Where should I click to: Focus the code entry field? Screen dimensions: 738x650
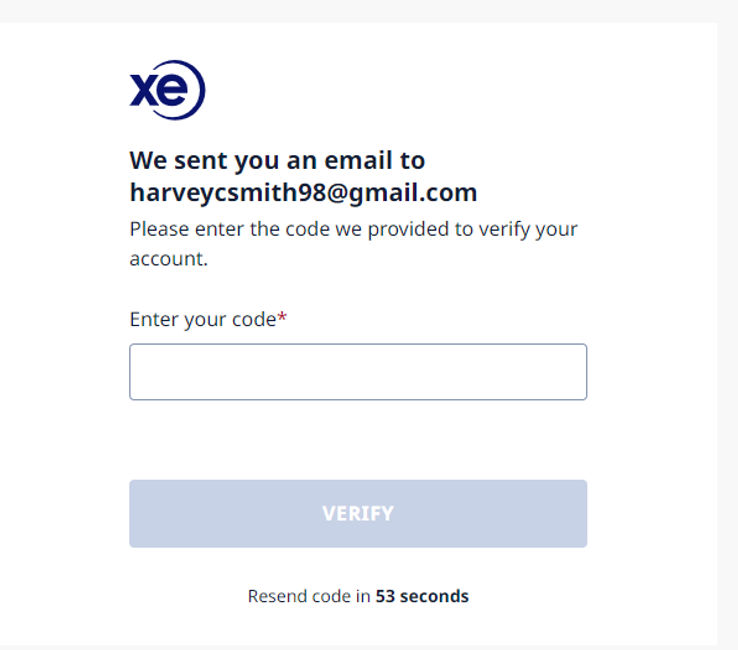point(358,372)
